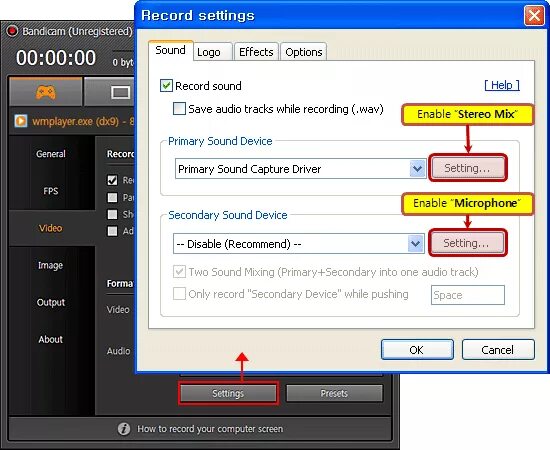Click the Settings button in Bandicam window

click(228, 394)
